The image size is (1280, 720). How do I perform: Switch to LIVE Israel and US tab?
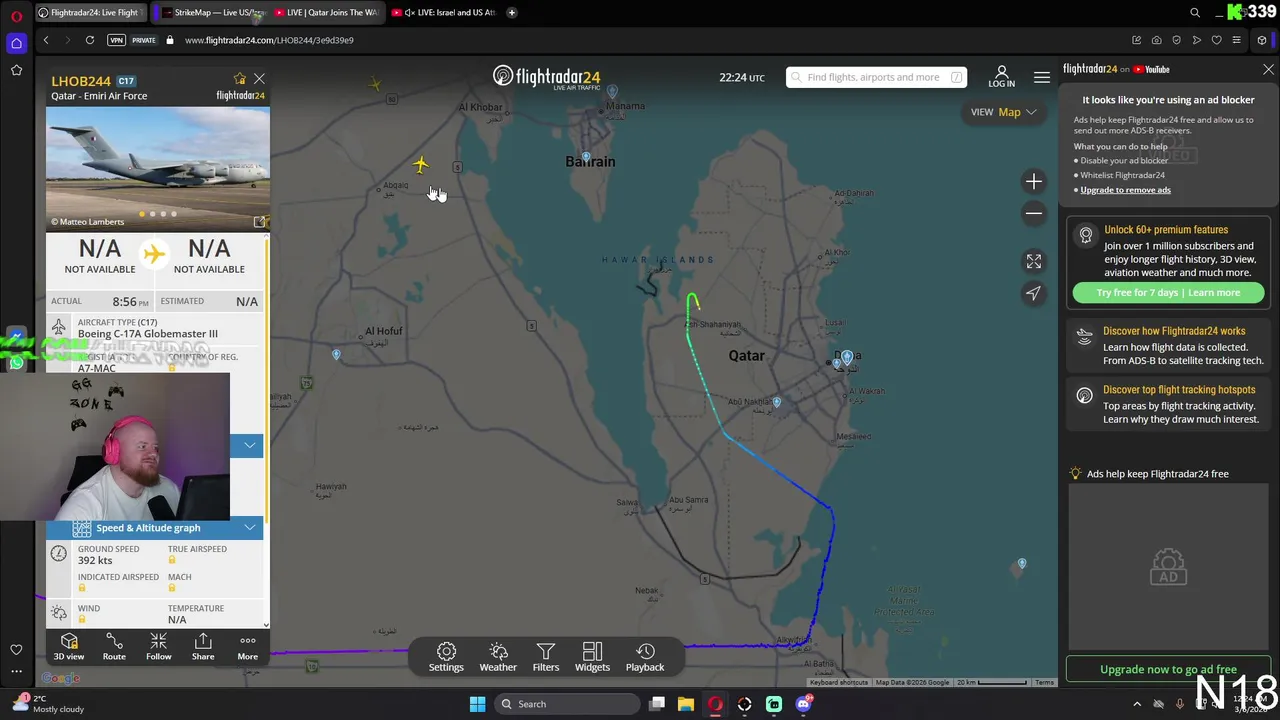(x=443, y=12)
